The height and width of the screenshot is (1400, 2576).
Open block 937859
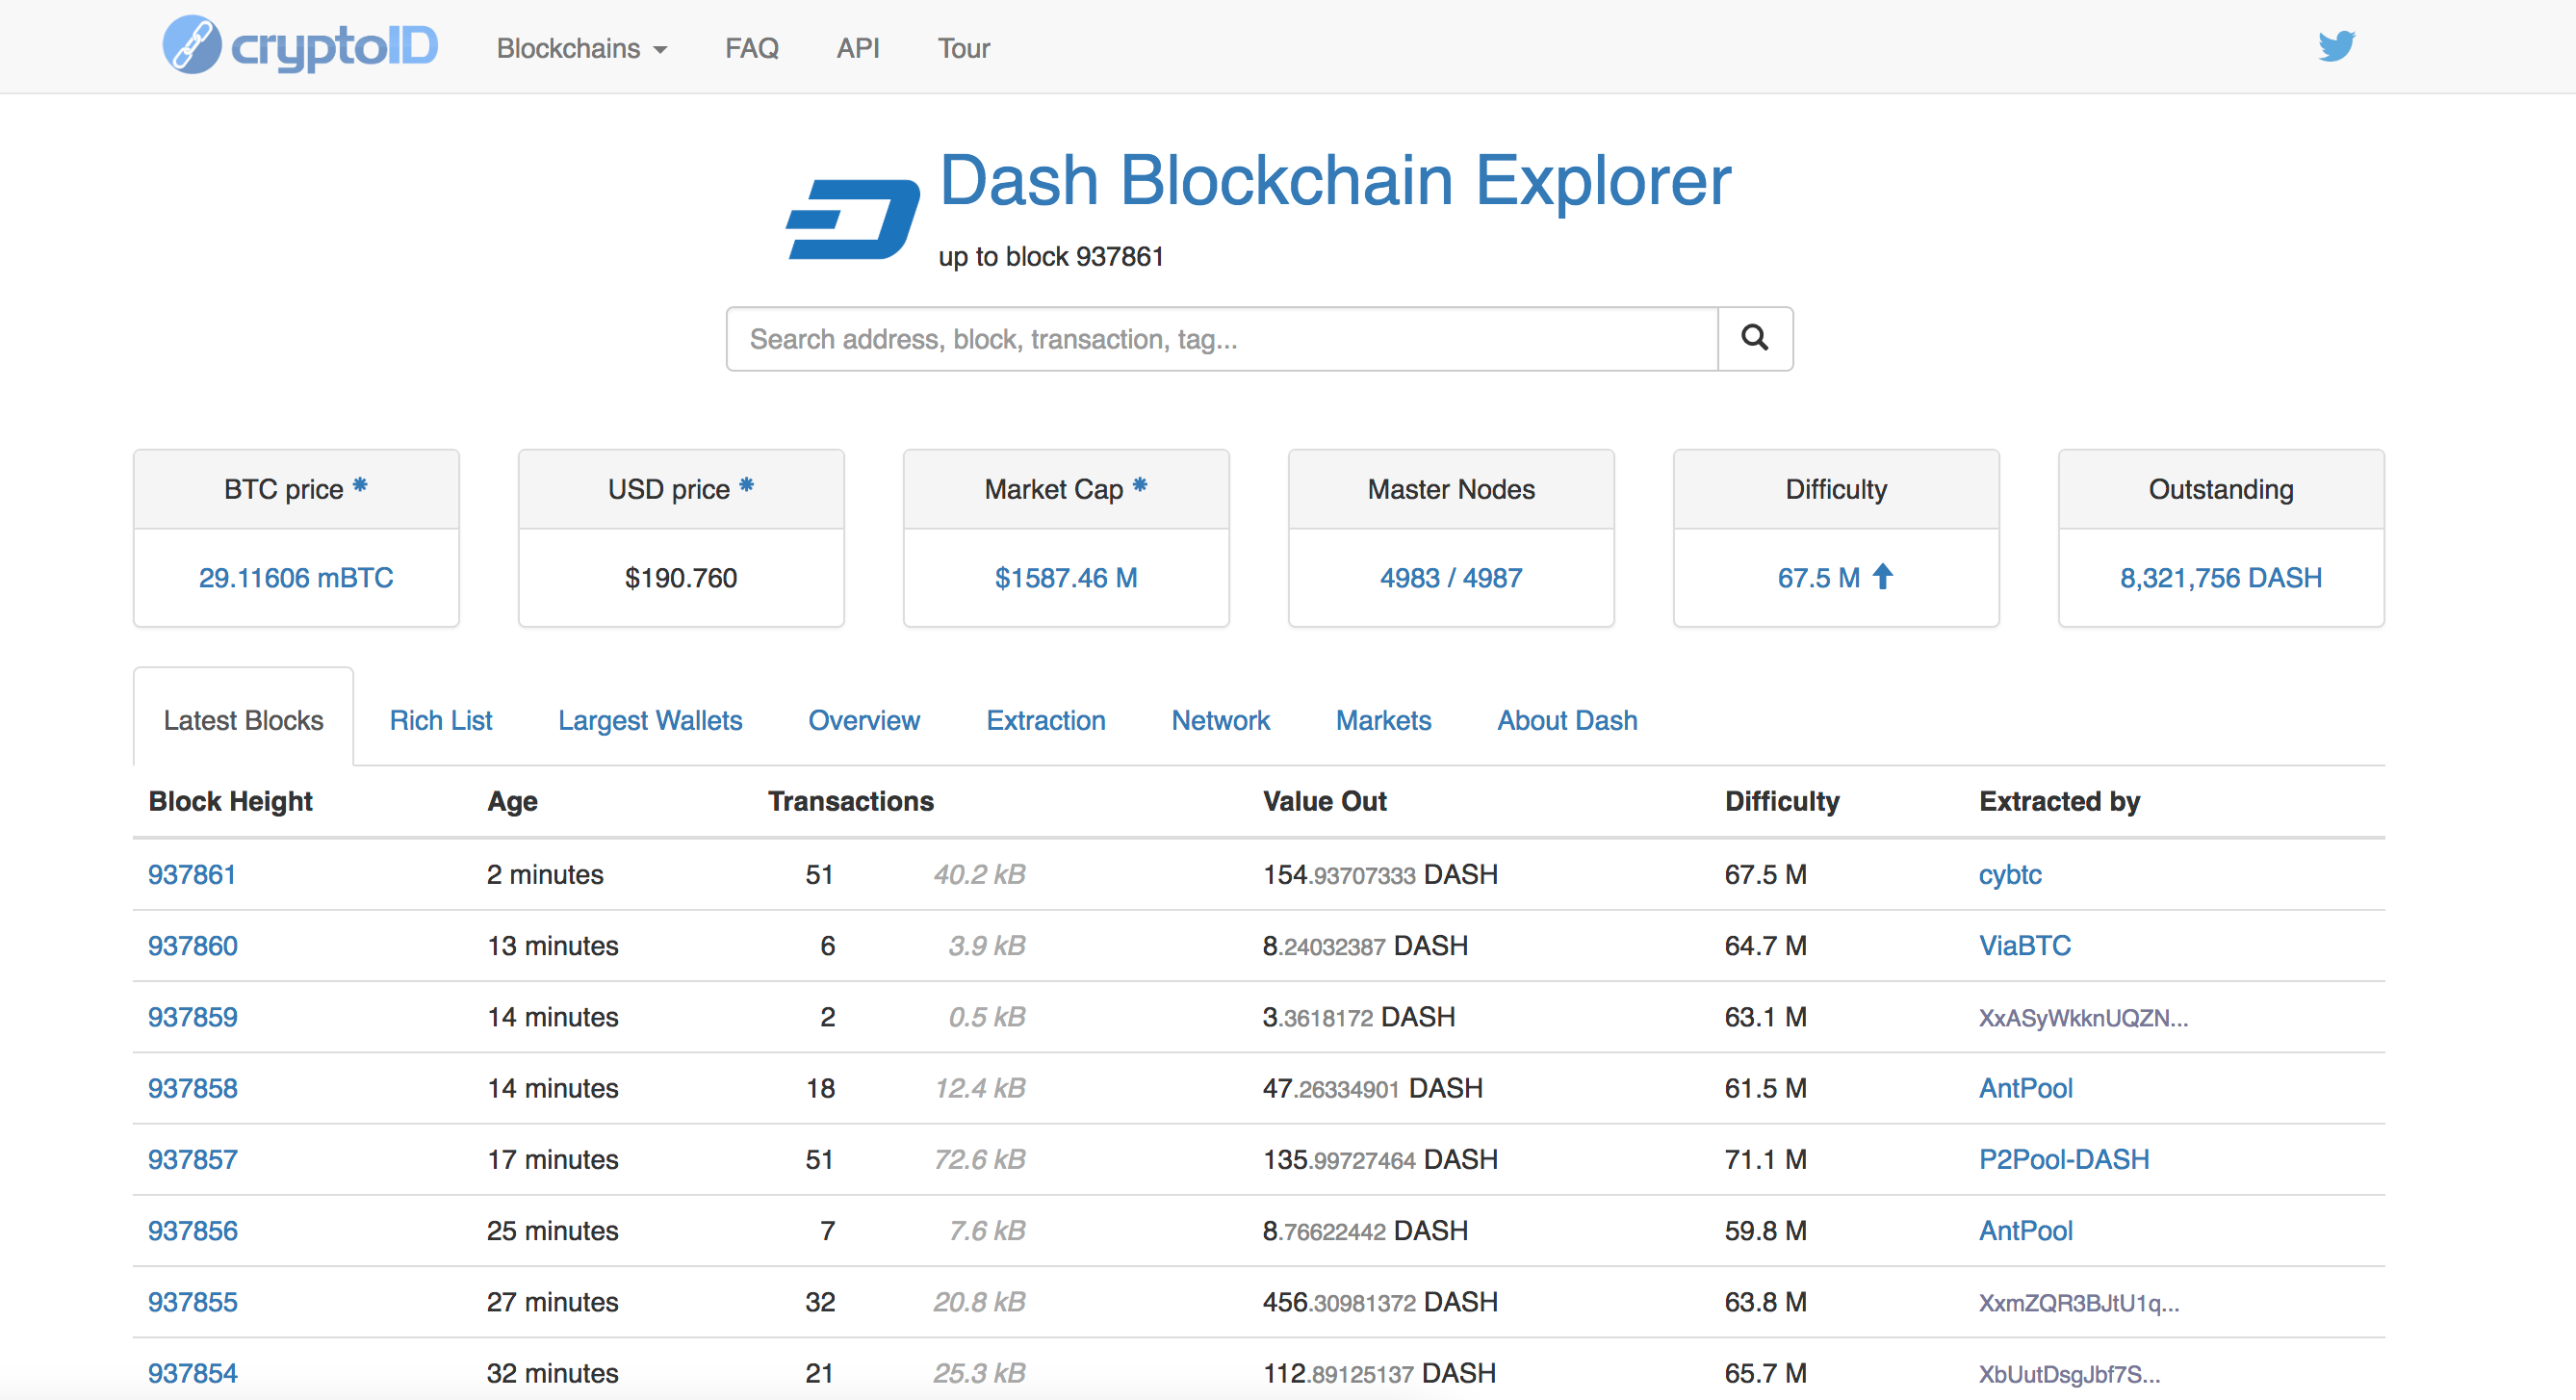click(x=193, y=1016)
